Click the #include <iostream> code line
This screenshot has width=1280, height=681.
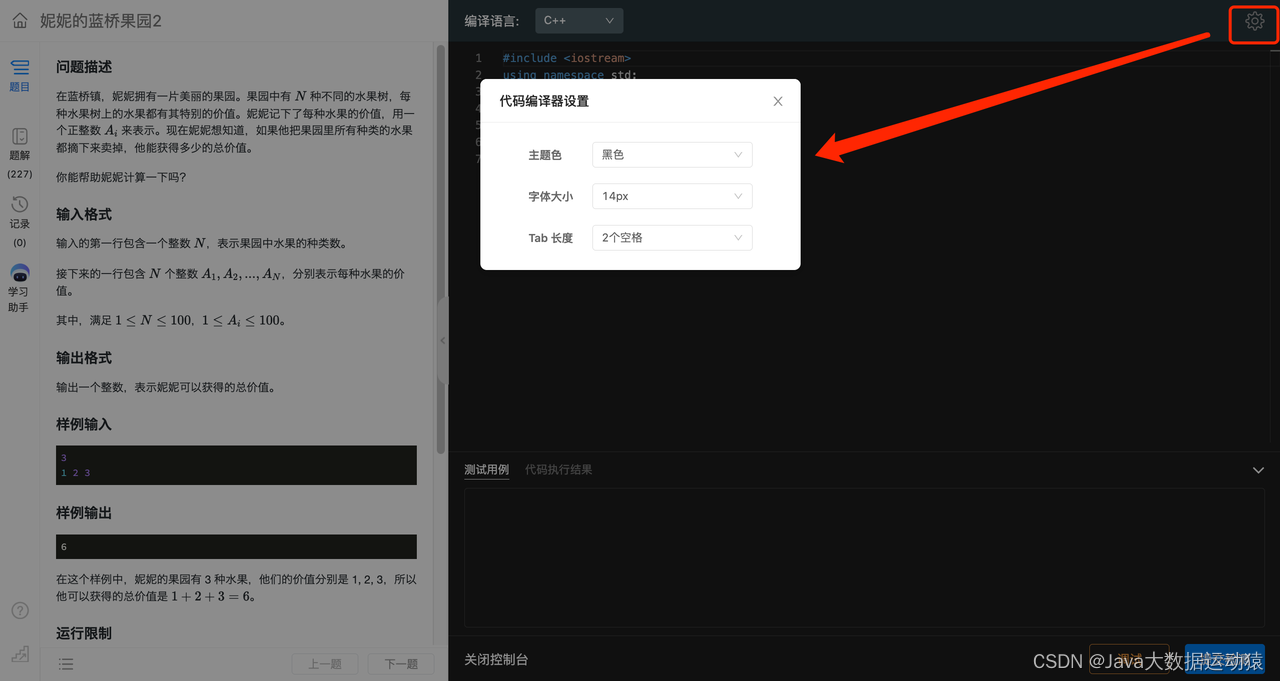566,58
